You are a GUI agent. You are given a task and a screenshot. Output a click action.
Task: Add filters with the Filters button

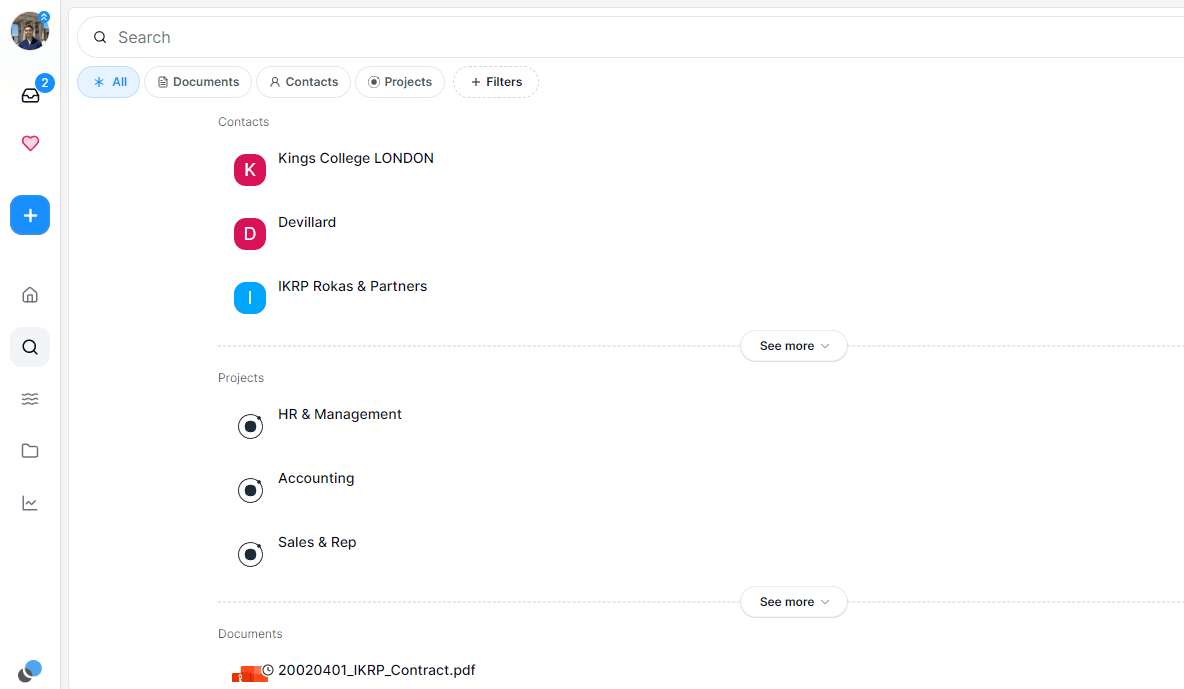click(496, 82)
